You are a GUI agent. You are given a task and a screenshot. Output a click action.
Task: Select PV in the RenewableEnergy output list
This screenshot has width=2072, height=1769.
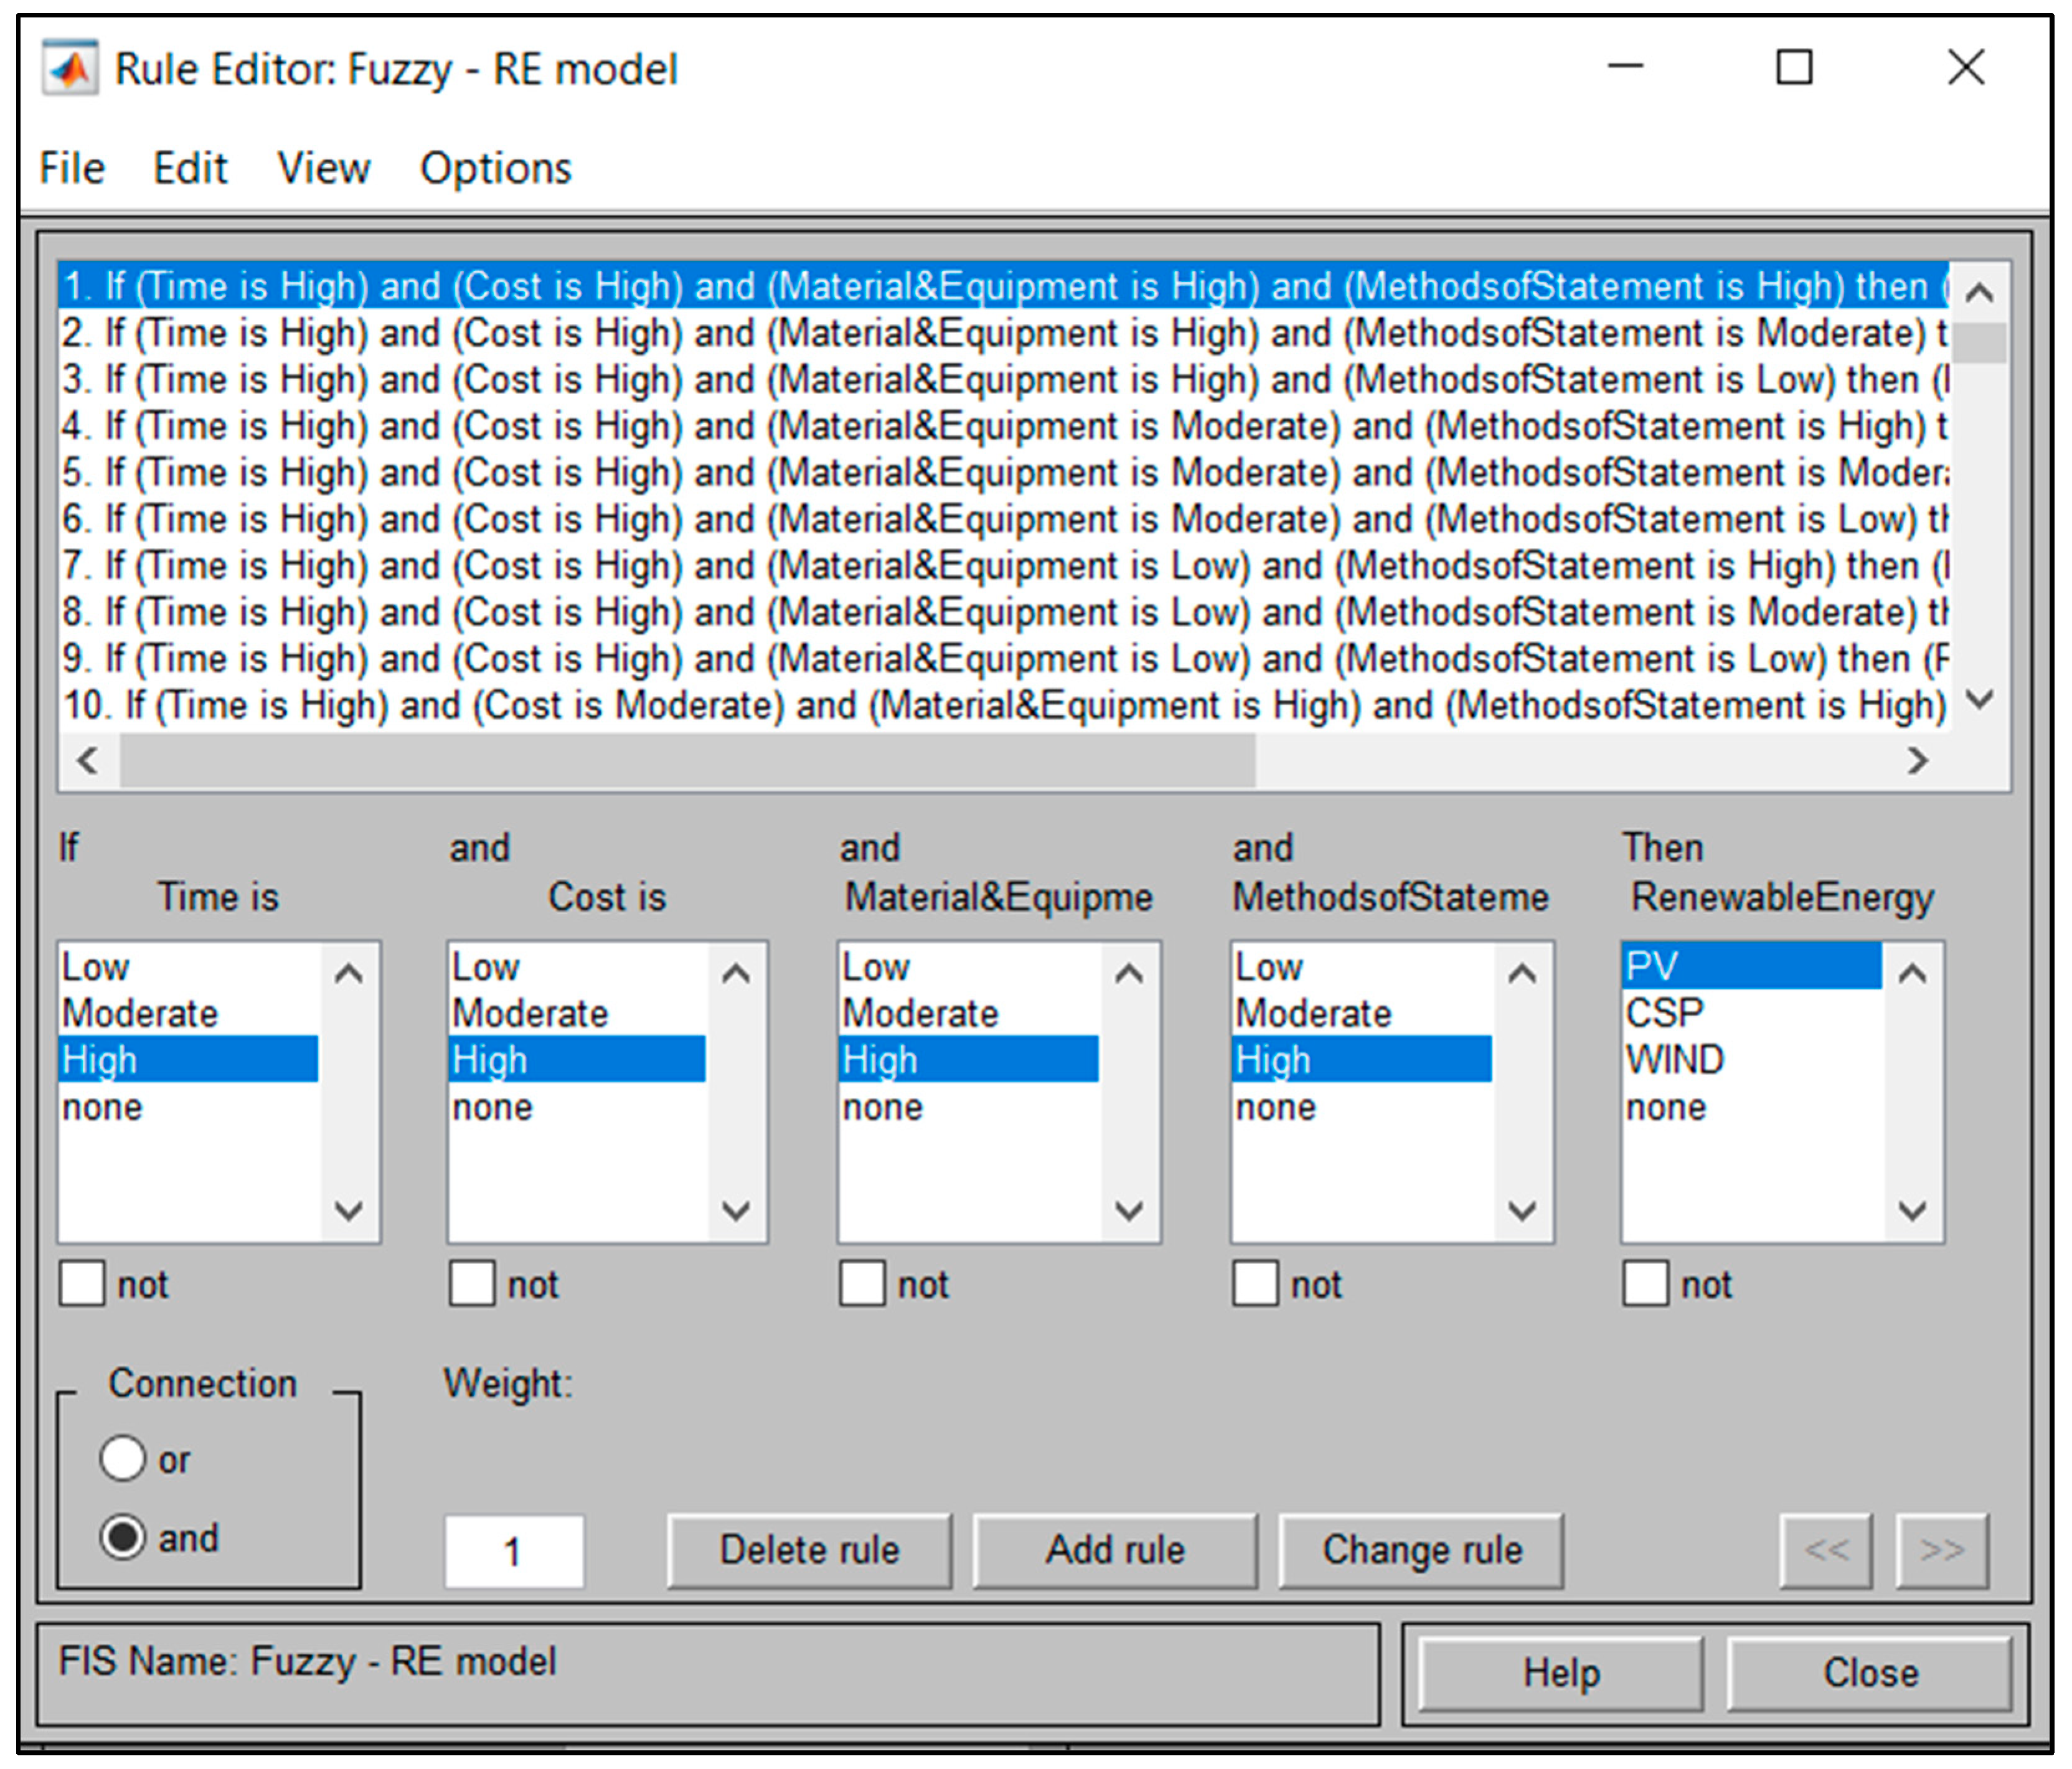tap(1752, 966)
